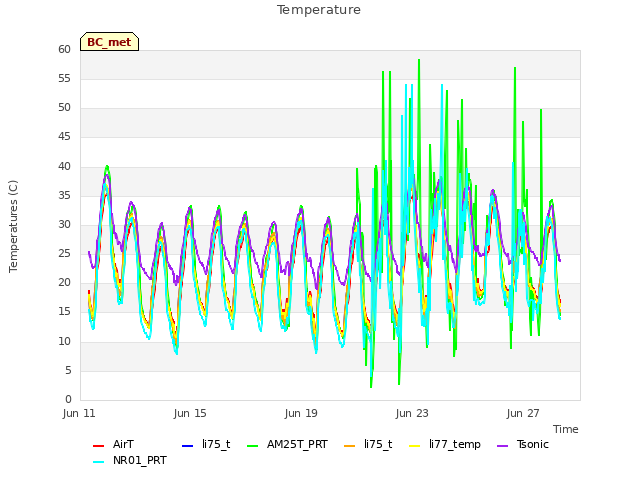This screenshot has height=480, width=640.
Task: Click the blue li75_t legend marker
Action: point(187,446)
